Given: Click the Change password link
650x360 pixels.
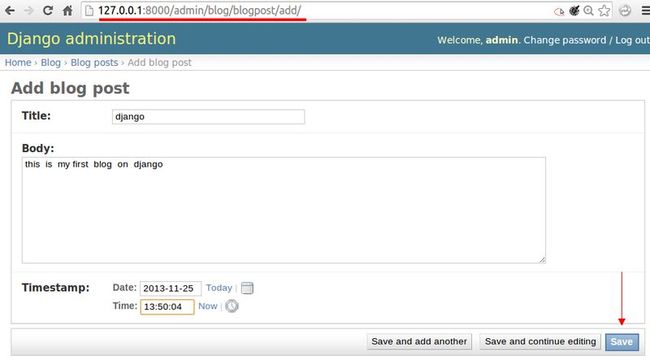Looking at the screenshot, I should pos(565,40).
